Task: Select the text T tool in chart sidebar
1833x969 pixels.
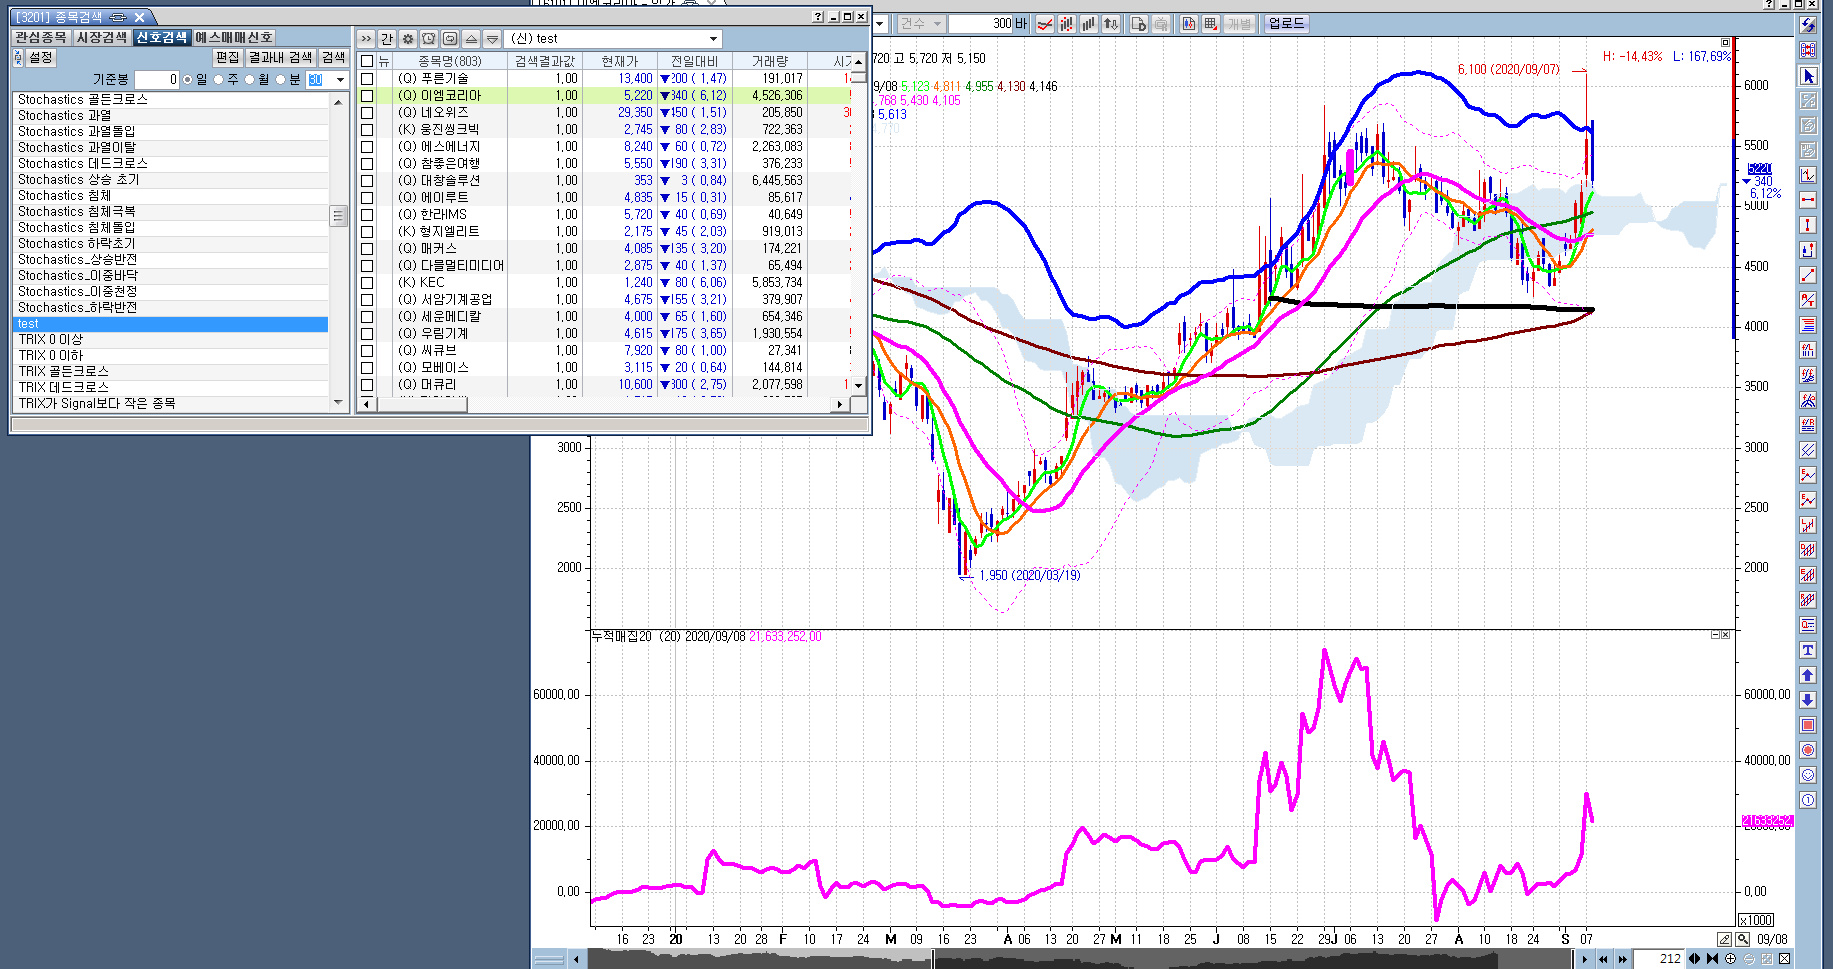Action: pyautogui.click(x=1808, y=650)
